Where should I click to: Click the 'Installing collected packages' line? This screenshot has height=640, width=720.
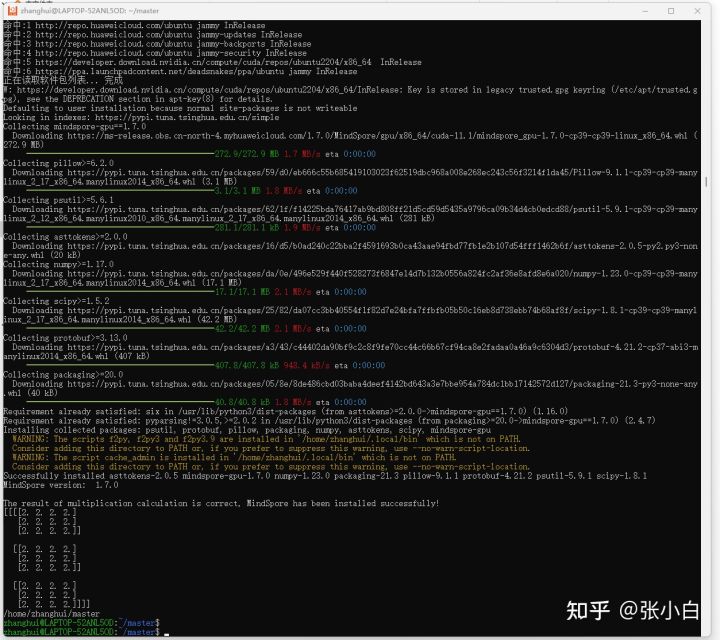point(247,430)
